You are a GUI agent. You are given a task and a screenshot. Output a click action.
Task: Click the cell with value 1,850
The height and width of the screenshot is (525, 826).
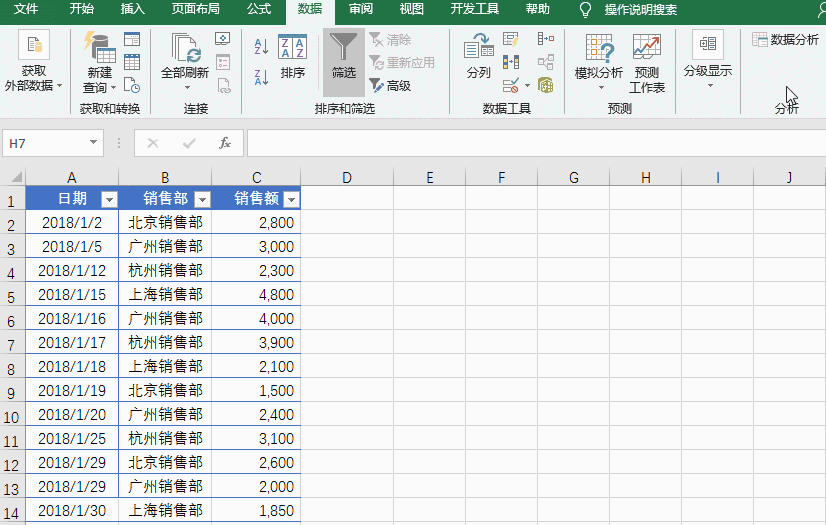[256, 510]
